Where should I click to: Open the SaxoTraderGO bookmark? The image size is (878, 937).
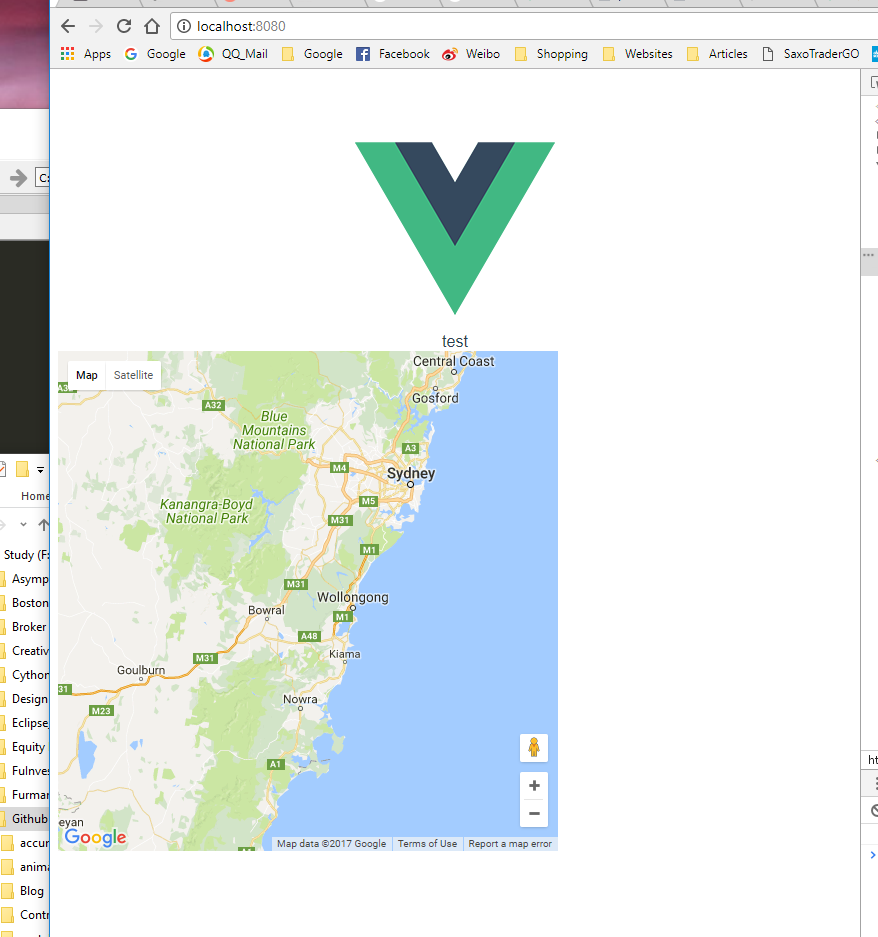coord(810,54)
